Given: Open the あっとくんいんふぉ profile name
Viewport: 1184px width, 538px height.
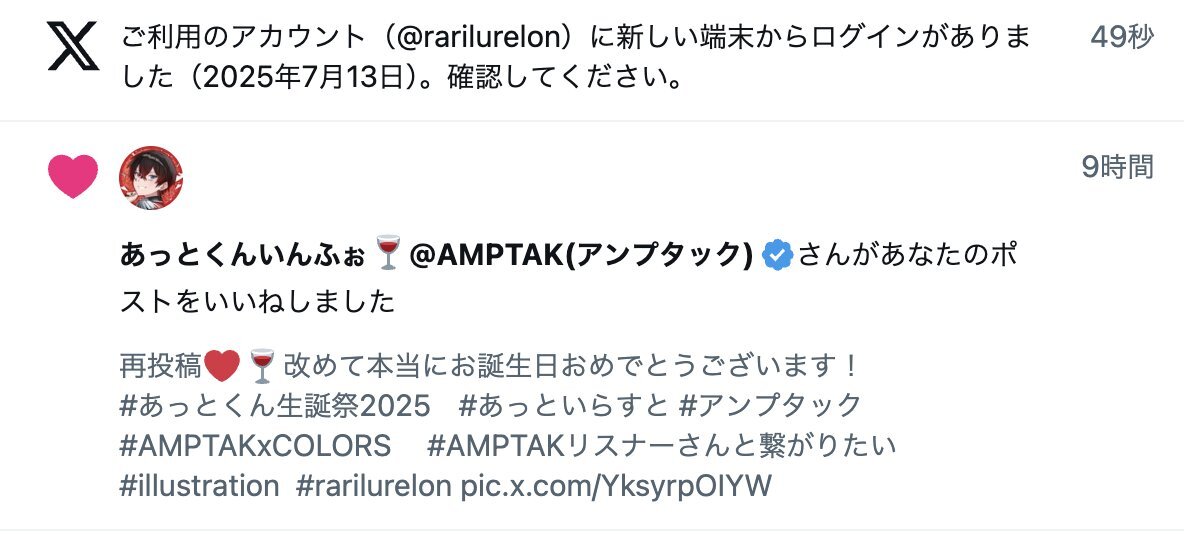Looking at the screenshot, I should pyautogui.click(x=245, y=255).
